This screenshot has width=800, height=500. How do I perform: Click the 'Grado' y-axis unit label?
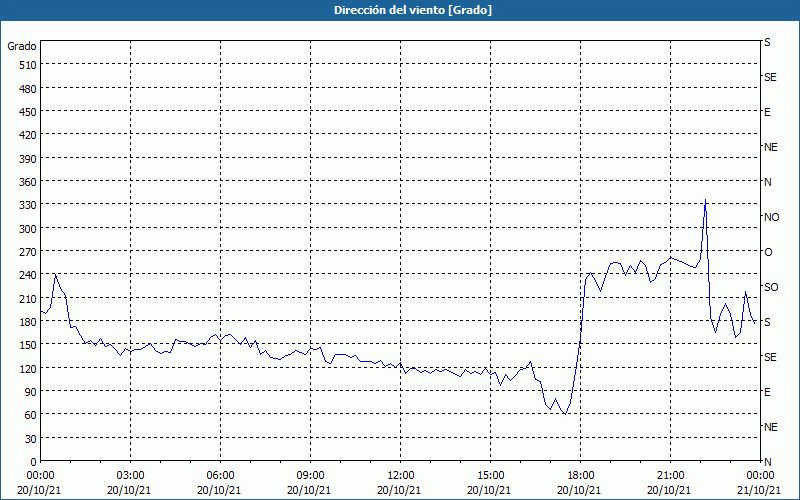click(22, 46)
